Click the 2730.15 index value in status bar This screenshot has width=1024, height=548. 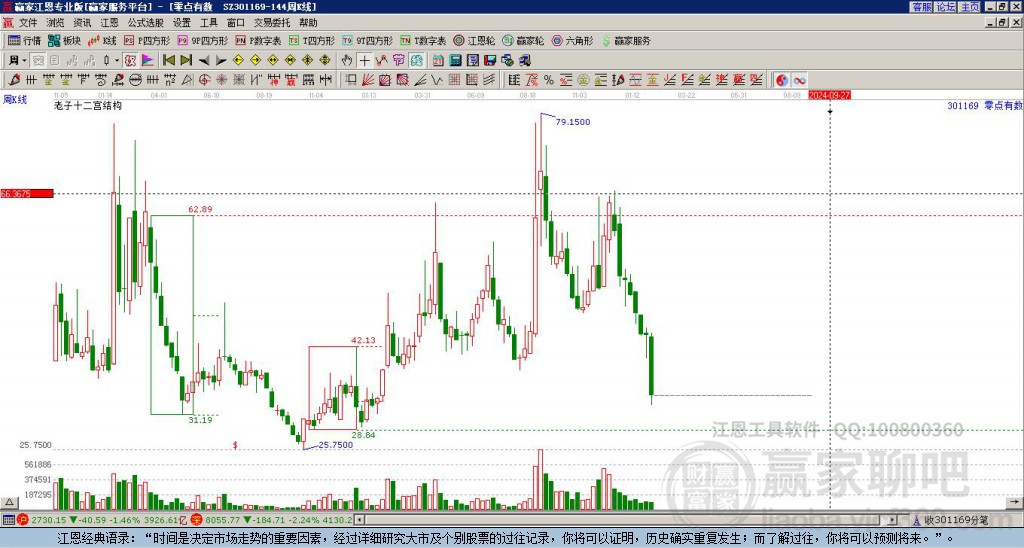pos(49,520)
